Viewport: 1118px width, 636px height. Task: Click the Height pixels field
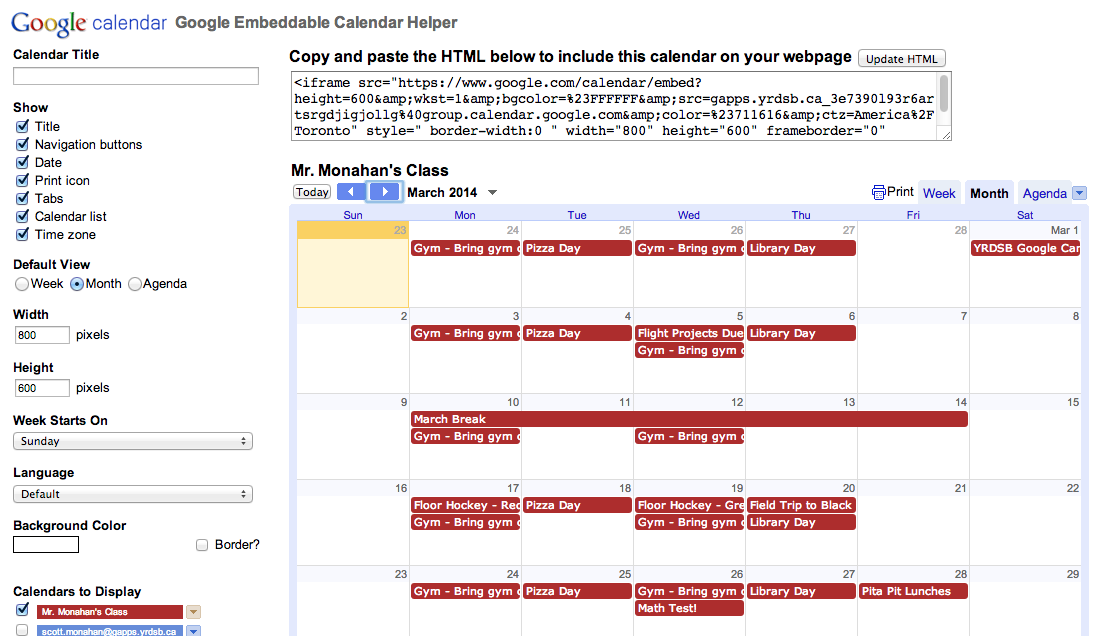(x=42, y=388)
